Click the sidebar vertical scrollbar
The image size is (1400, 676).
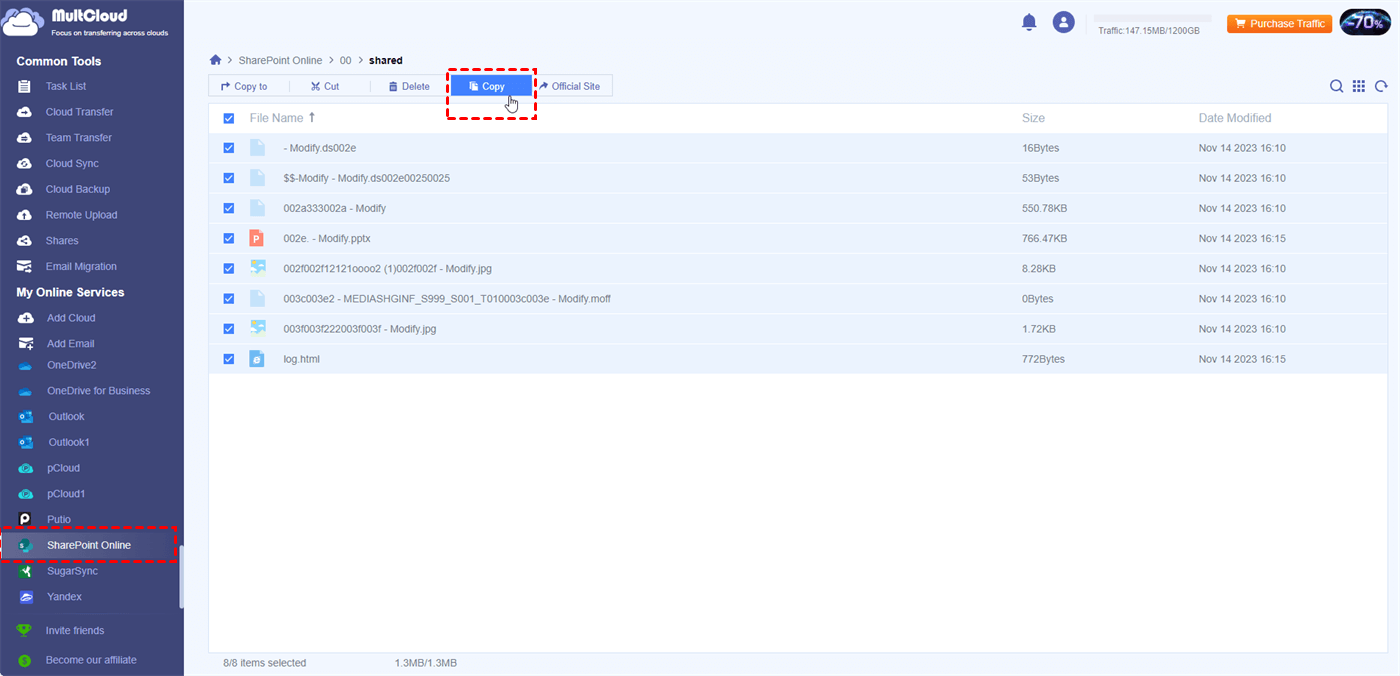pyautogui.click(x=181, y=577)
